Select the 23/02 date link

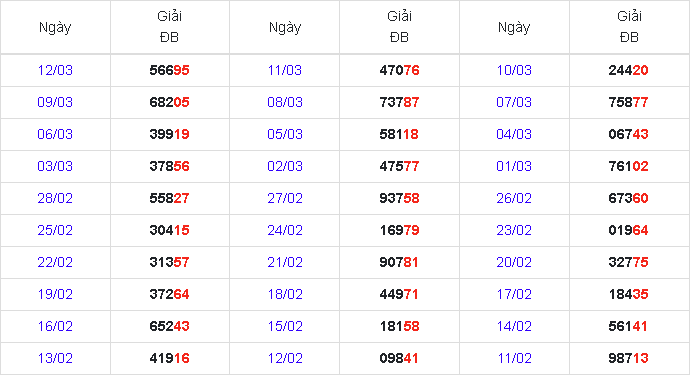(514, 230)
